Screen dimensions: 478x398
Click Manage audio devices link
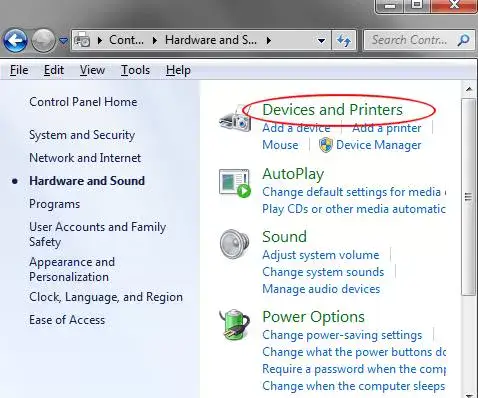click(x=321, y=289)
